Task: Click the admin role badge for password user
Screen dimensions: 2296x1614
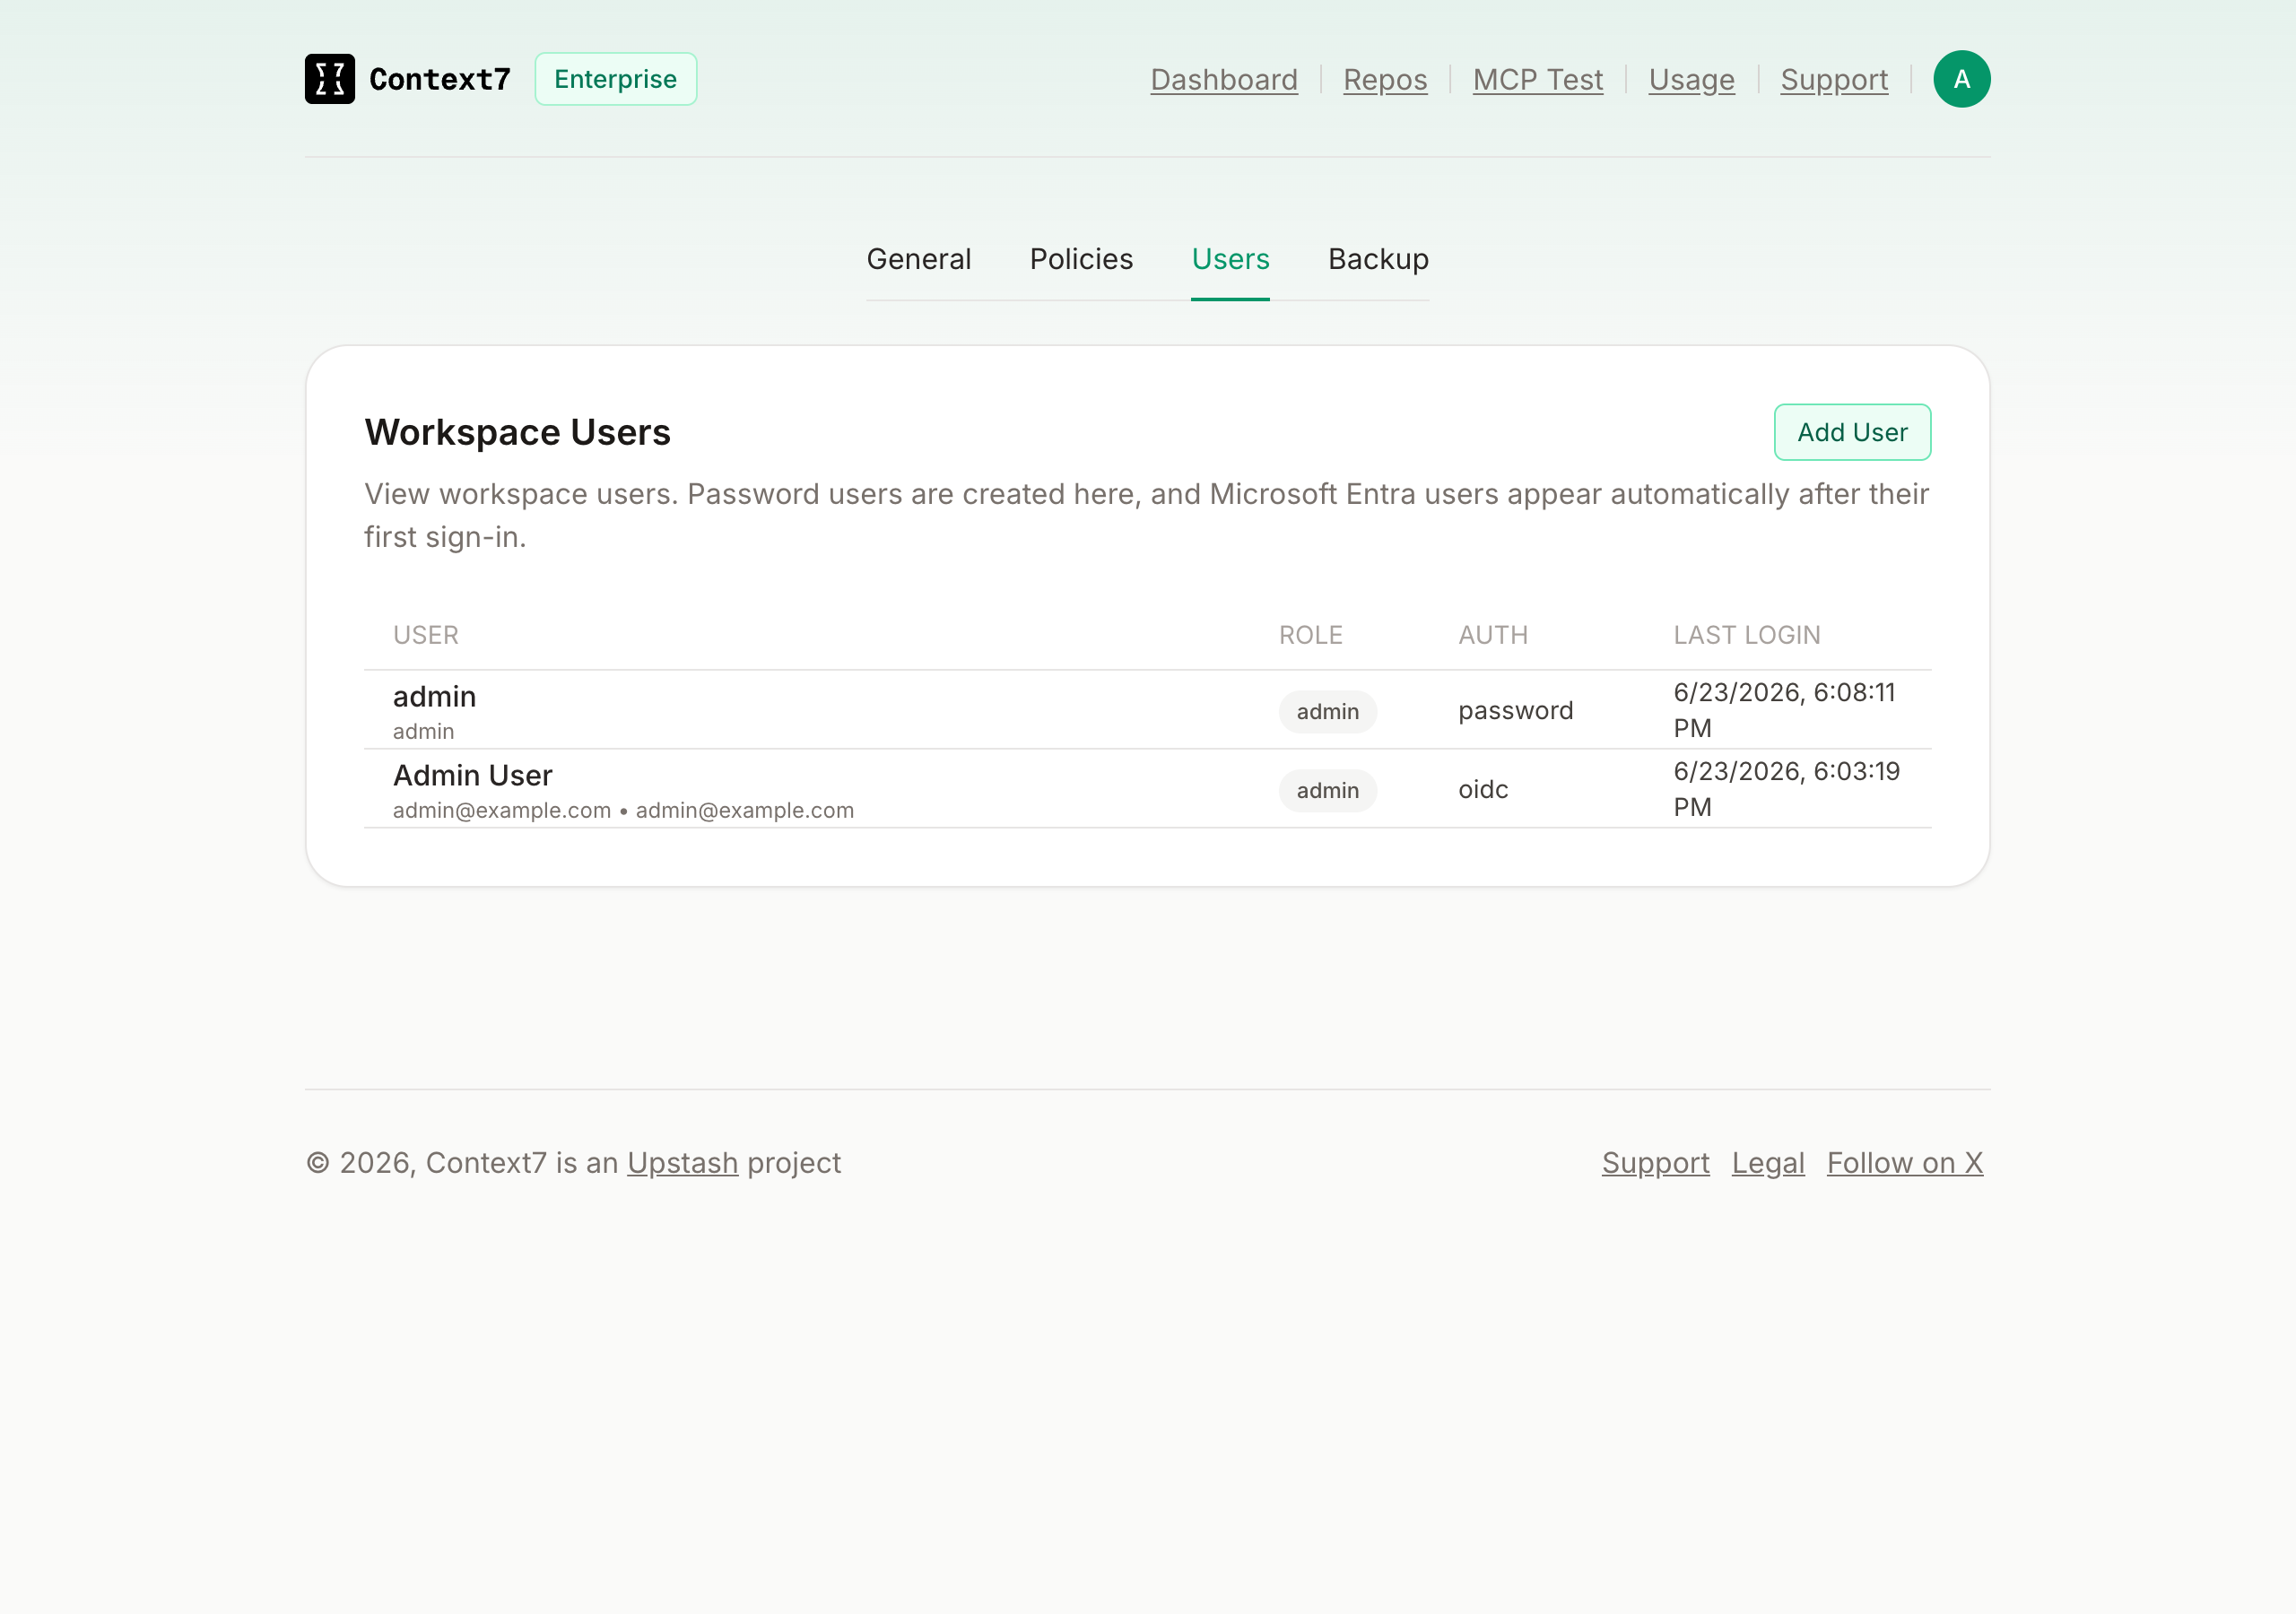Action: click(x=1327, y=711)
